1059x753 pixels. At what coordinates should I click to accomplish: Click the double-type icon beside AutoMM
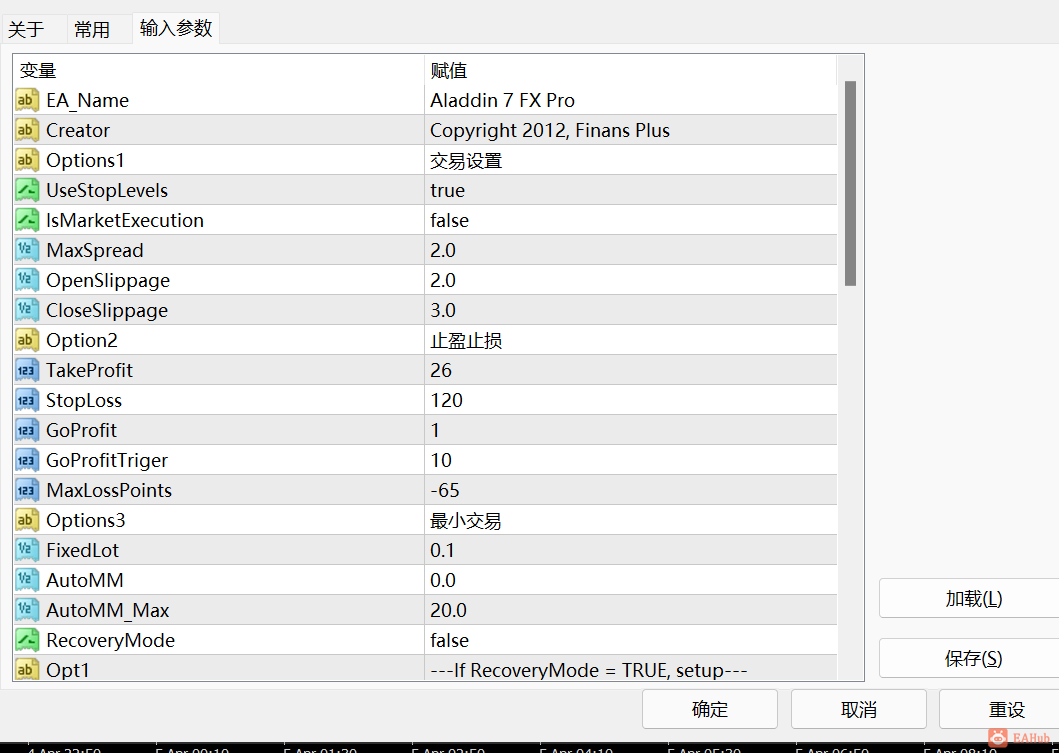(27, 580)
